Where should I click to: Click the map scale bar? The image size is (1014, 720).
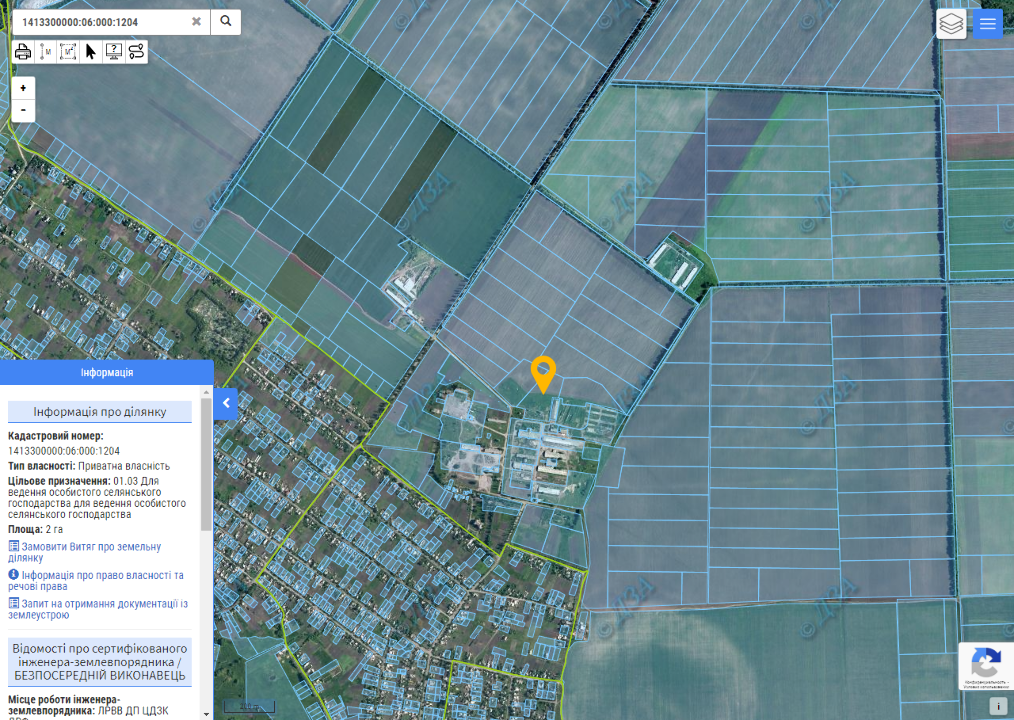[249, 707]
